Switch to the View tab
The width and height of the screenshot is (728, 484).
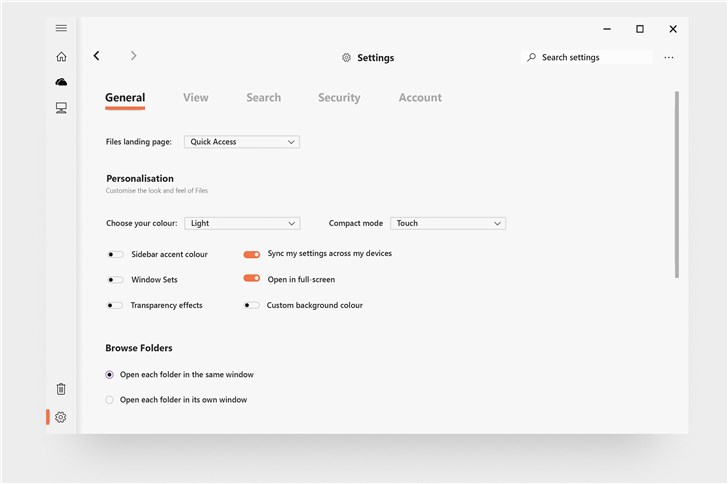pyautogui.click(x=196, y=98)
